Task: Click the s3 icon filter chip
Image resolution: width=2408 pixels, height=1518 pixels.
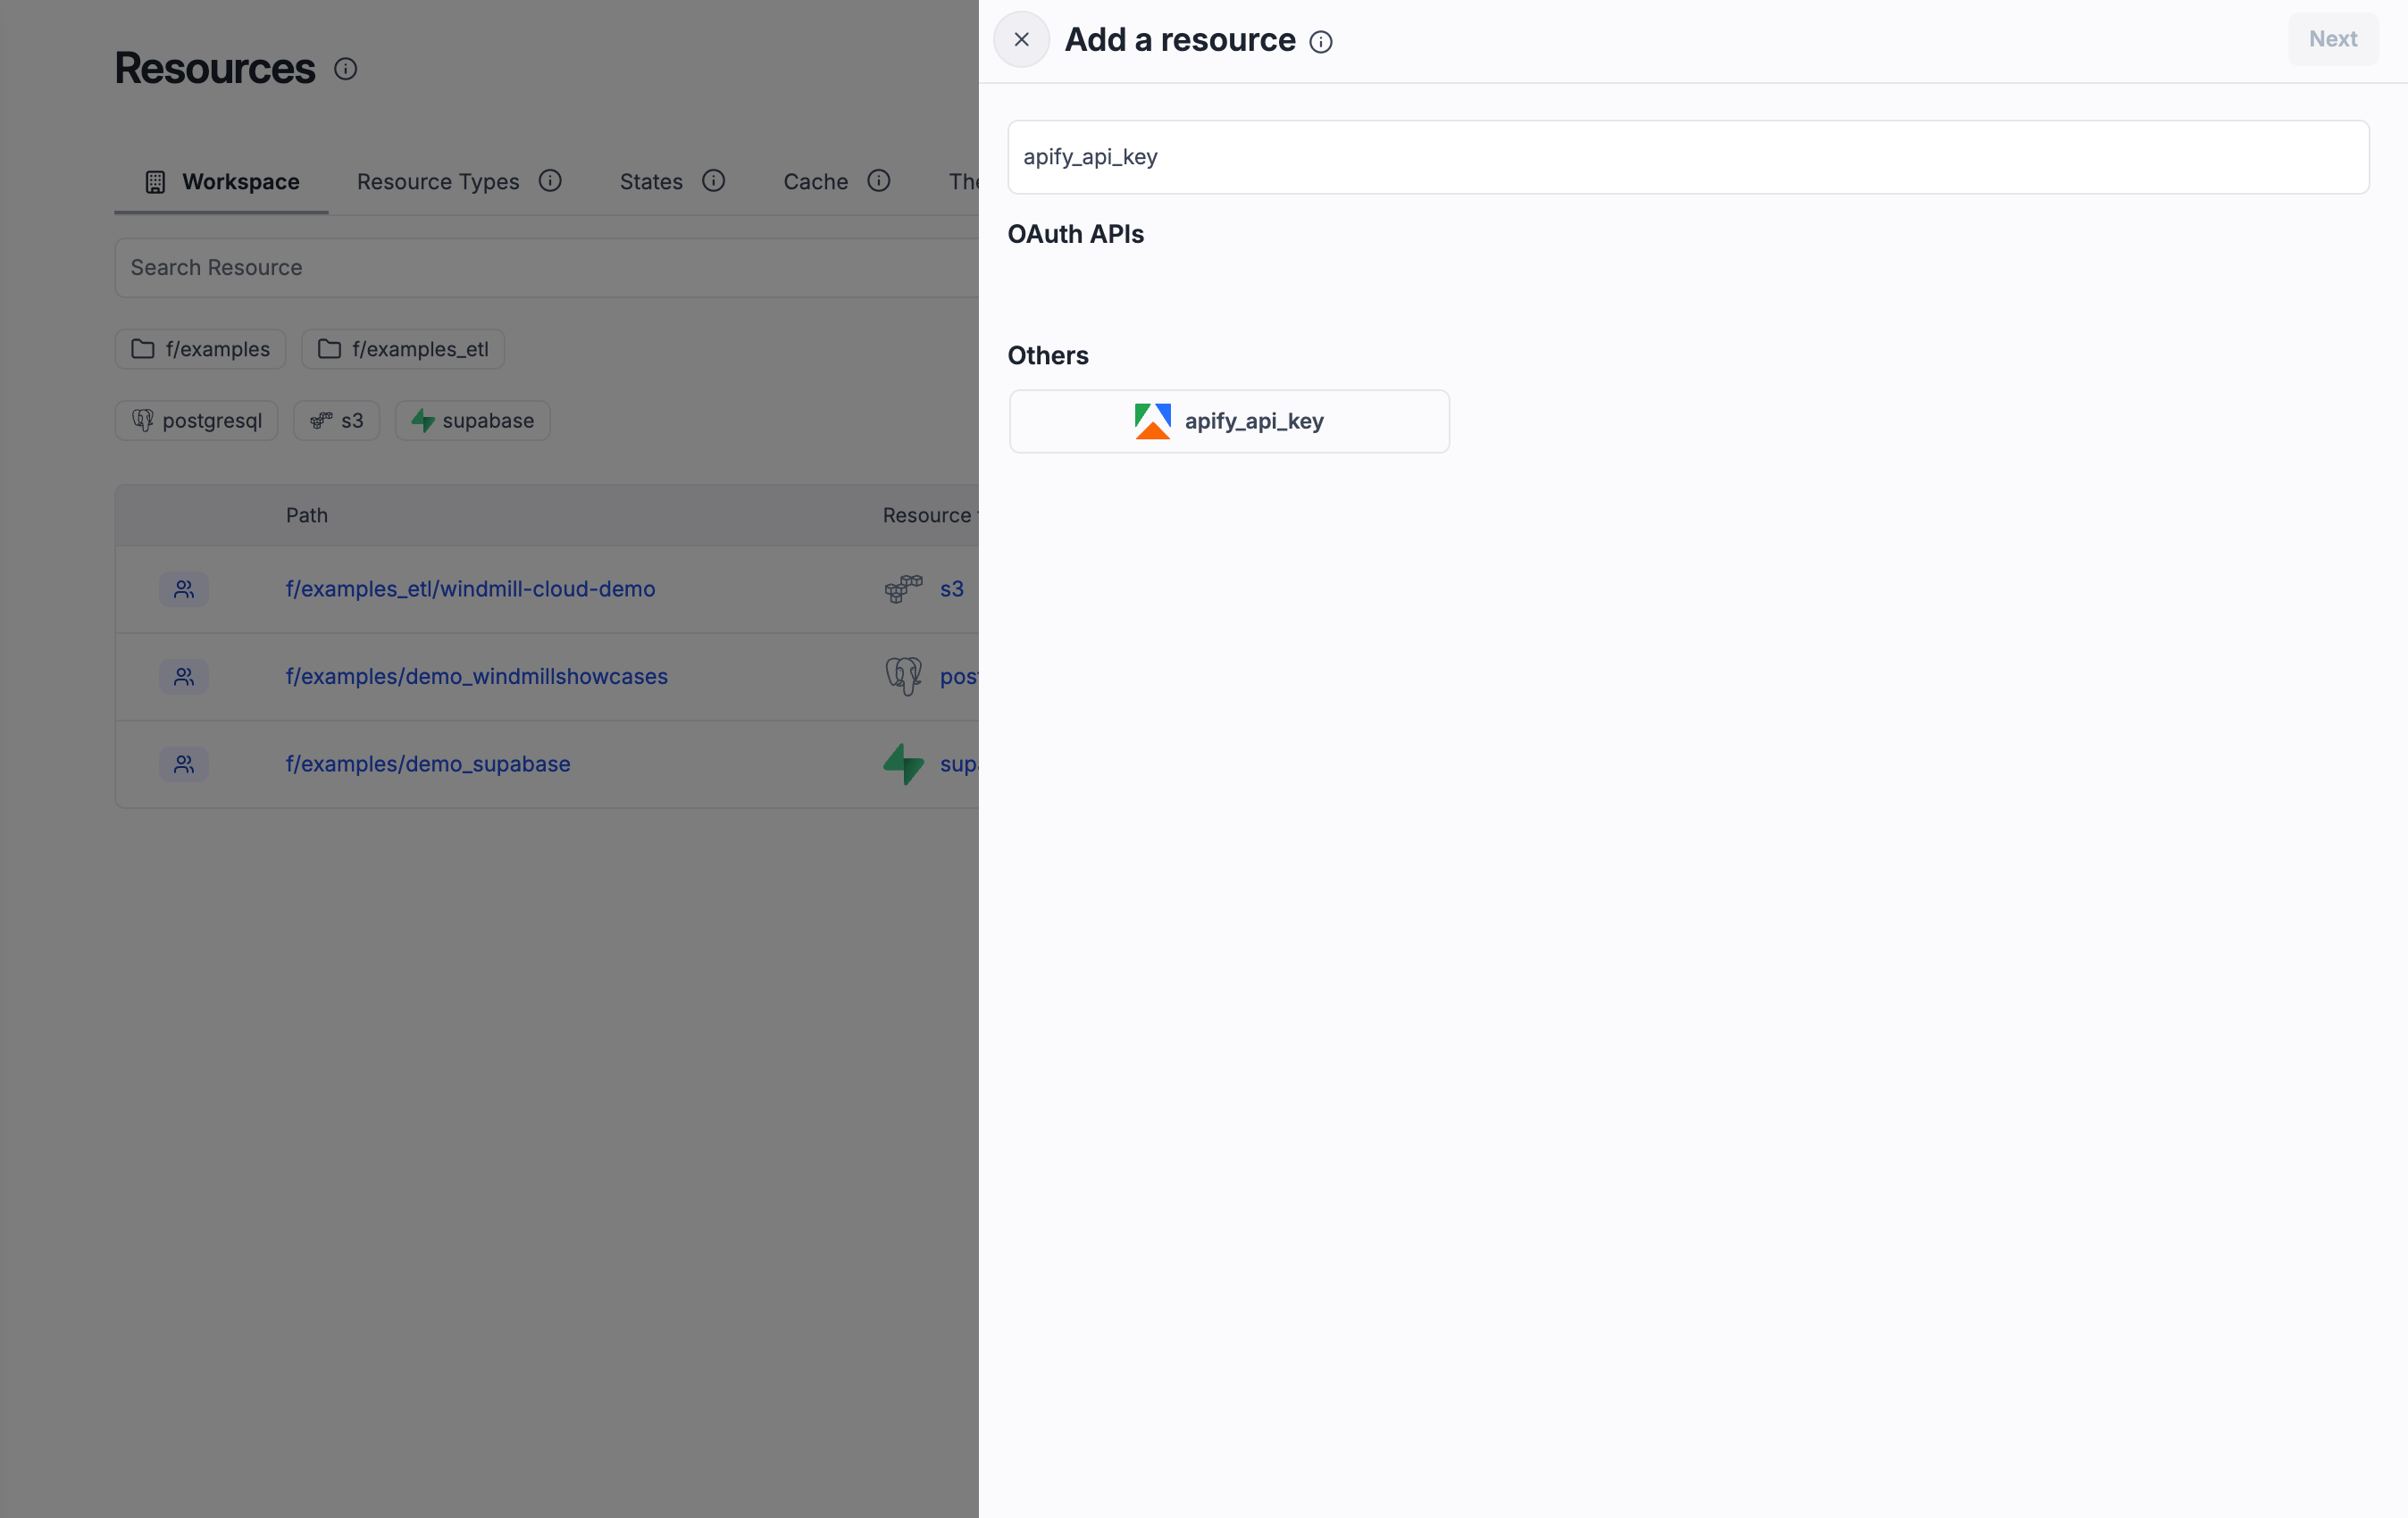Action: click(x=321, y=420)
